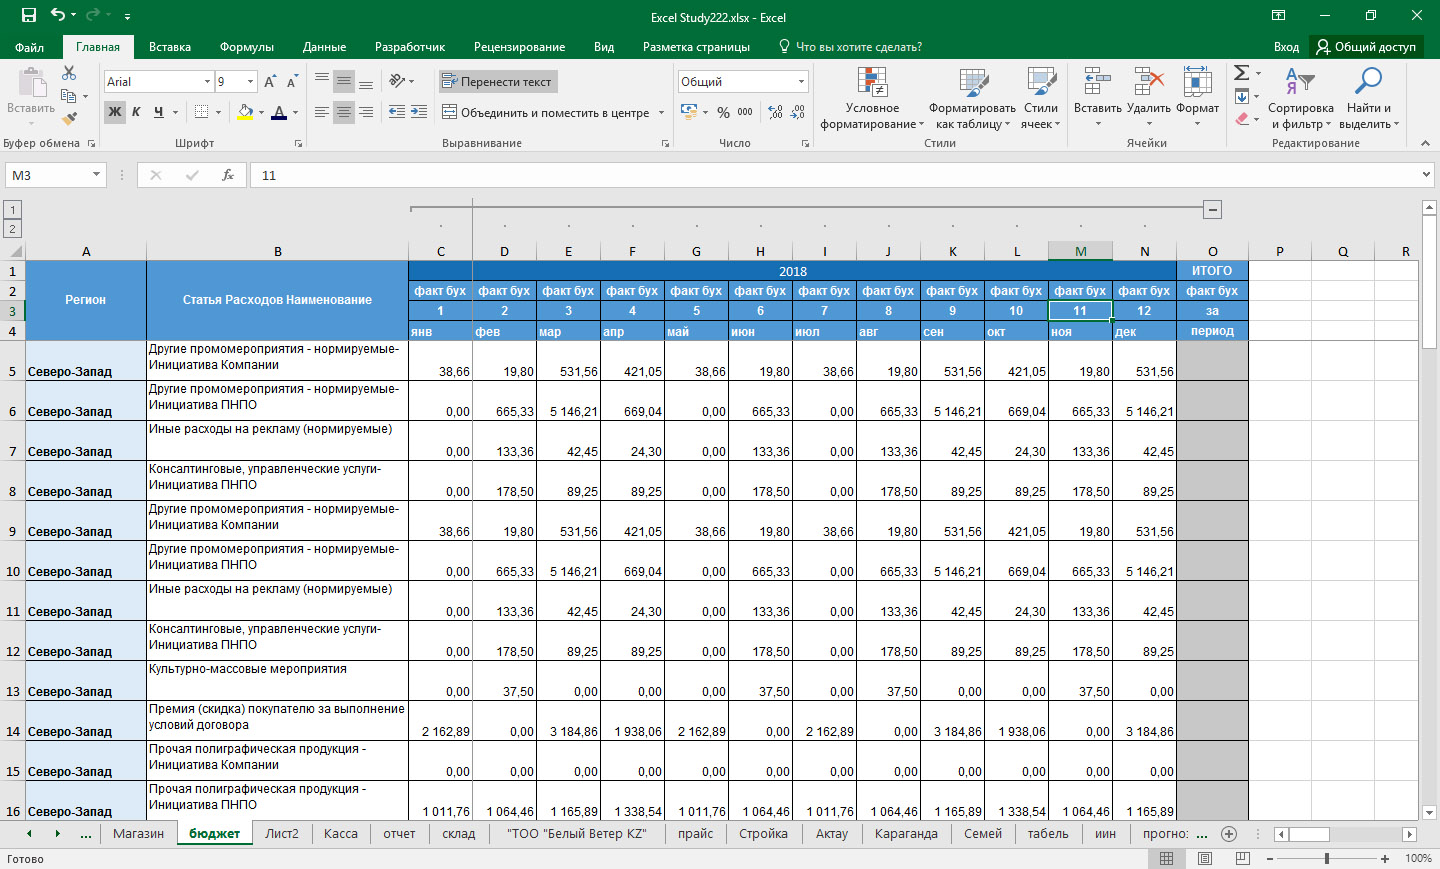This screenshot has height=869, width=1440.
Task: Undo the last action
Action: point(58,15)
